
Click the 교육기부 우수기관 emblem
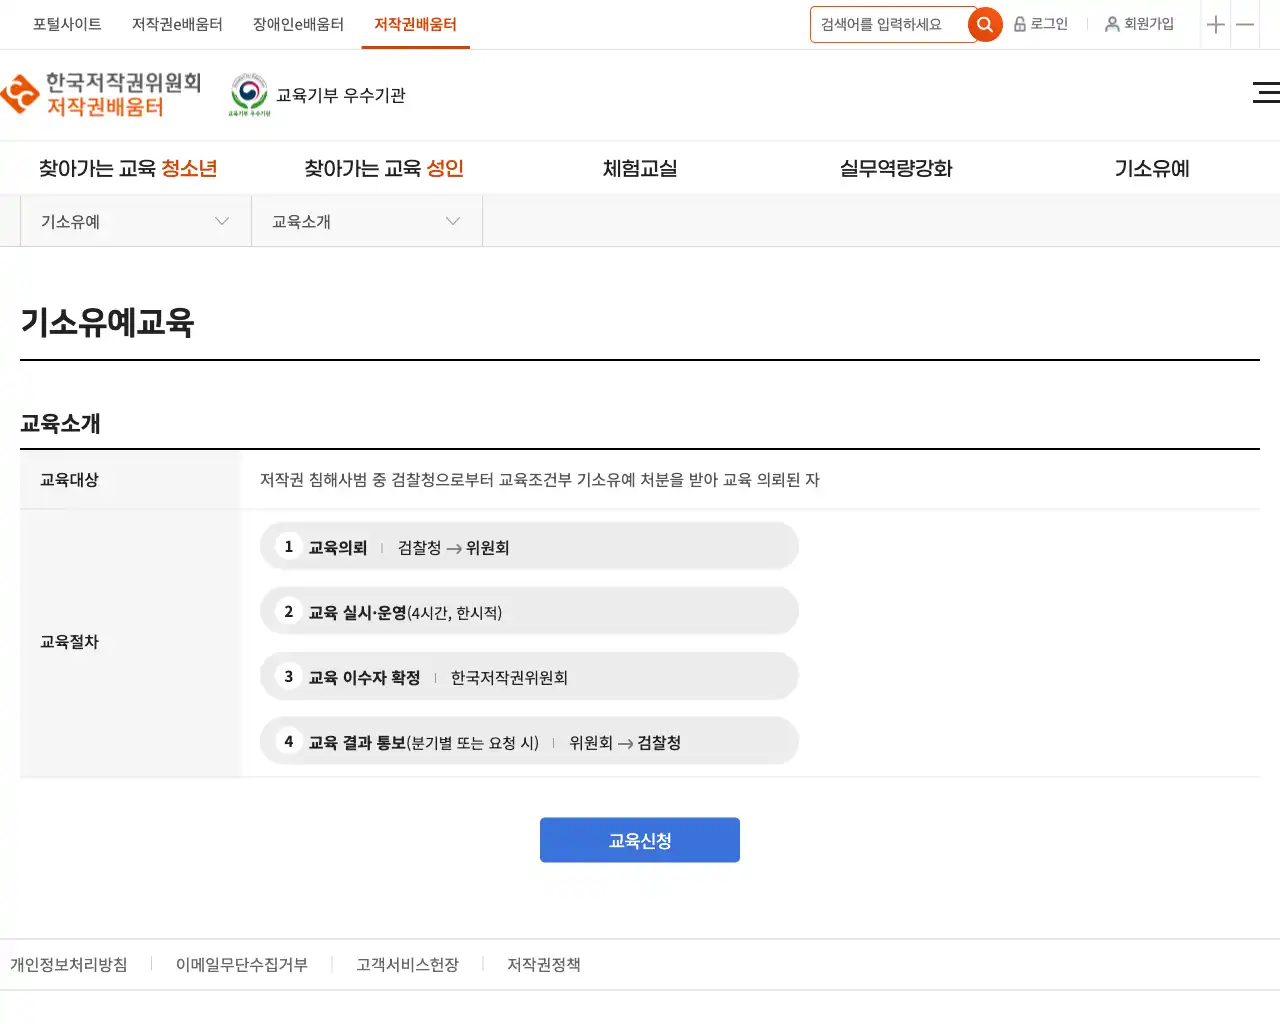[250, 95]
